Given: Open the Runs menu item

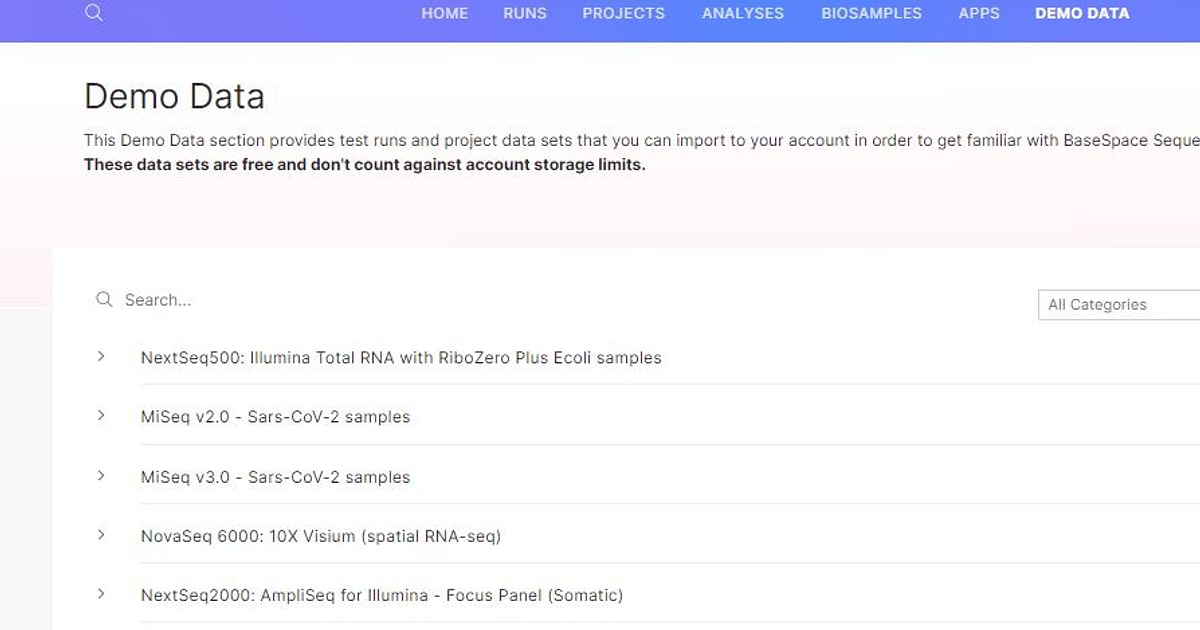Looking at the screenshot, I should (x=525, y=14).
